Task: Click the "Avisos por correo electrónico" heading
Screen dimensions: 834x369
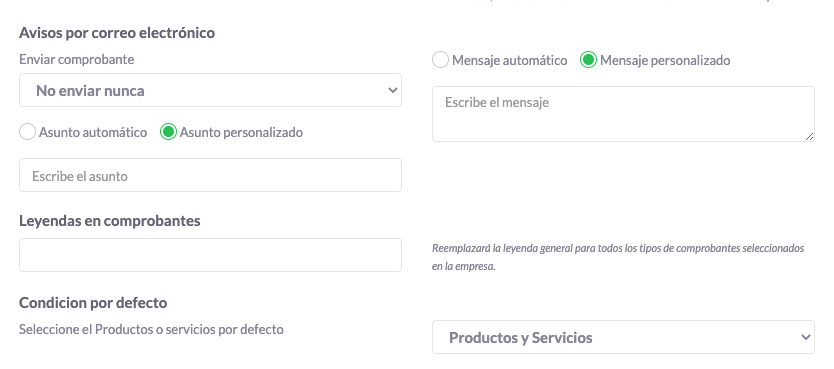Action: pos(117,33)
